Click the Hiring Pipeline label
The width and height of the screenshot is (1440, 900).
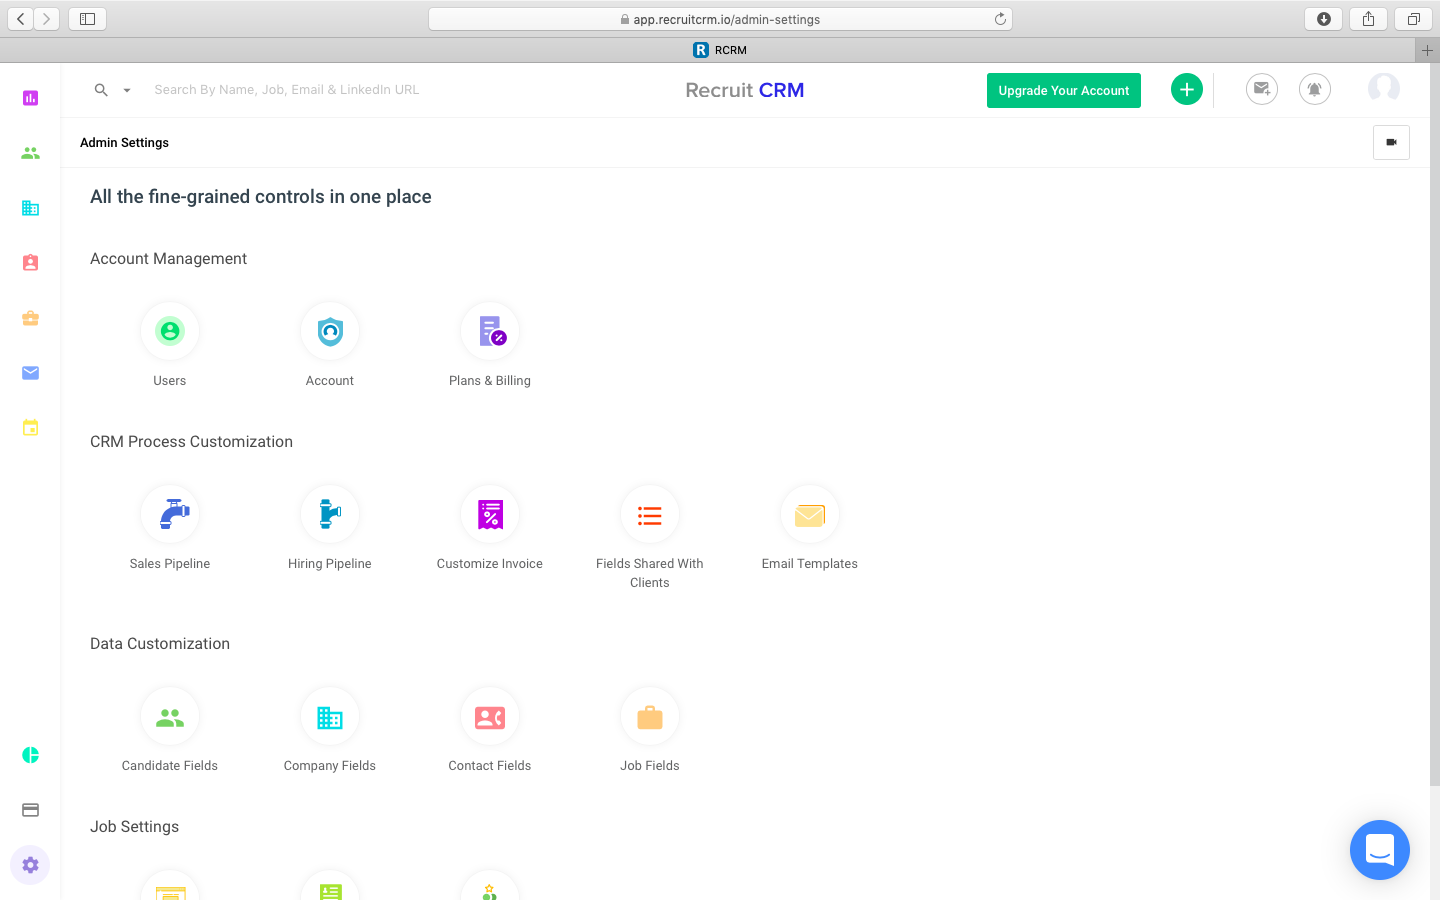(x=330, y=564)
